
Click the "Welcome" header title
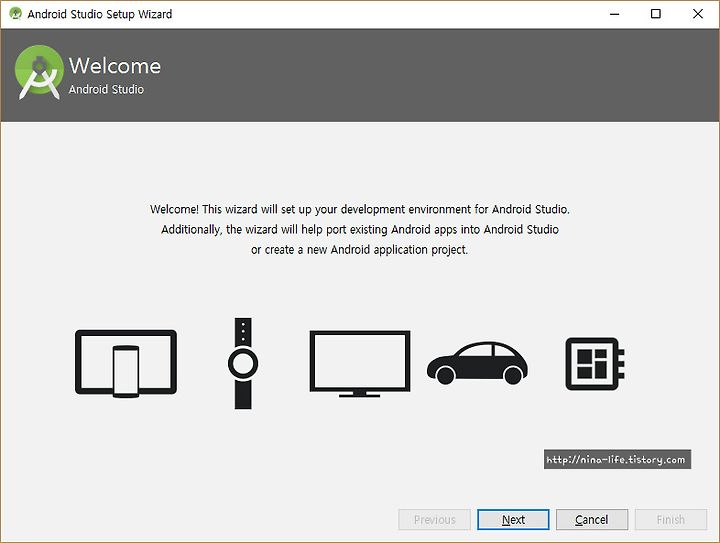115,66
